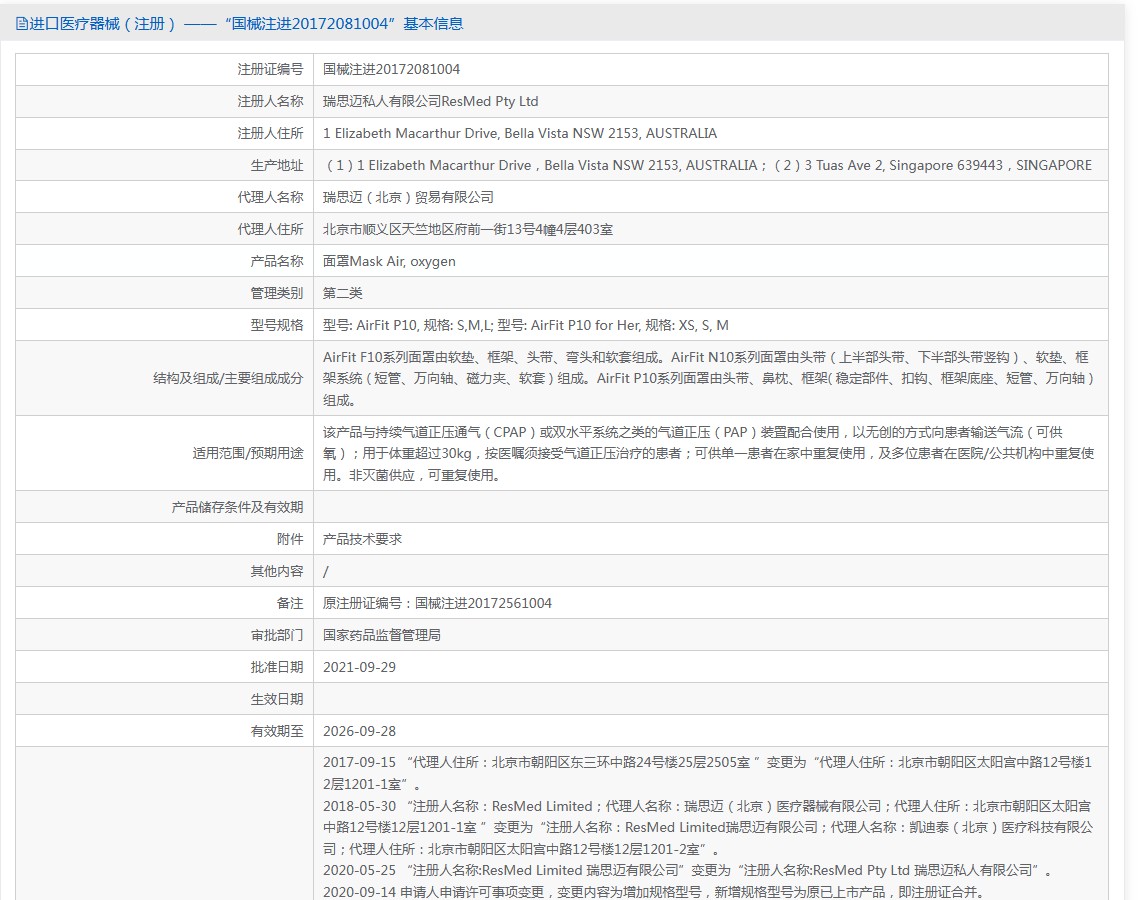Click the page title 进口医疗器械（注册）基本信息
The image size is (1146, 900).
246,24
